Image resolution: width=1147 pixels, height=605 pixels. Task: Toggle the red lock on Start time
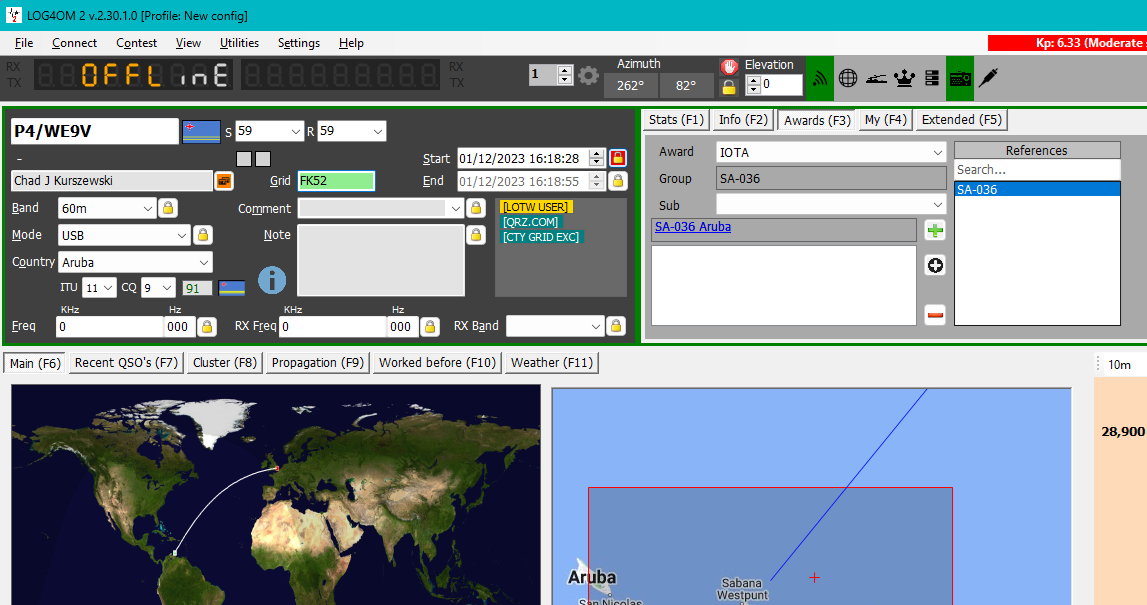pyautogui.click(x=618, y=158)
